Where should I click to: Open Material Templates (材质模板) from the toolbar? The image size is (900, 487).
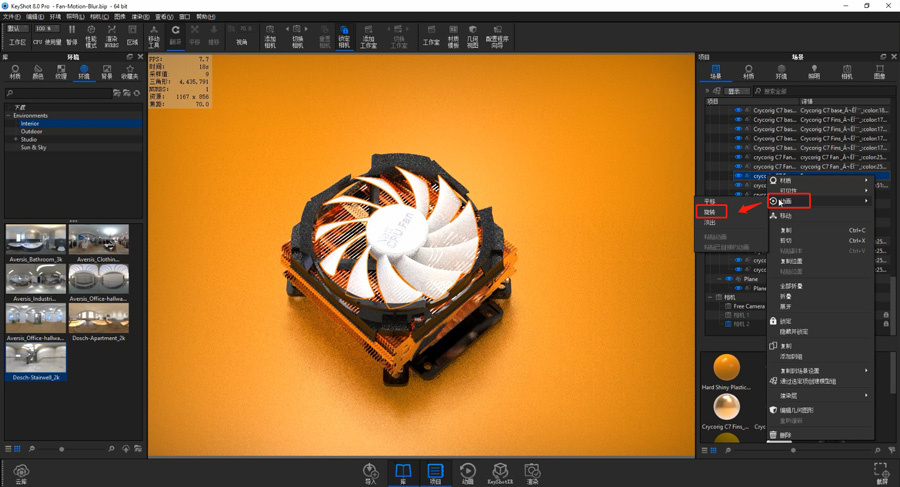point(453,36)
